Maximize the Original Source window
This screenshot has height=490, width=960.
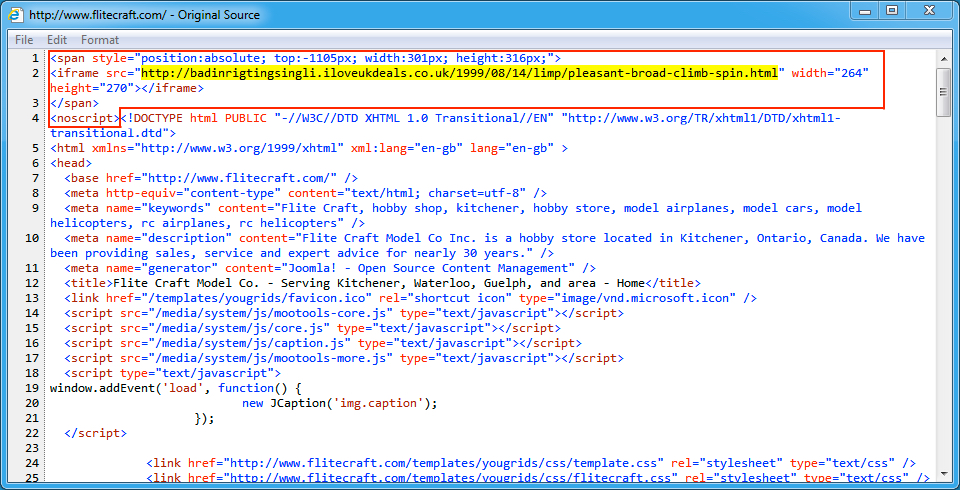pyautogui.click(x=891, y=10)
